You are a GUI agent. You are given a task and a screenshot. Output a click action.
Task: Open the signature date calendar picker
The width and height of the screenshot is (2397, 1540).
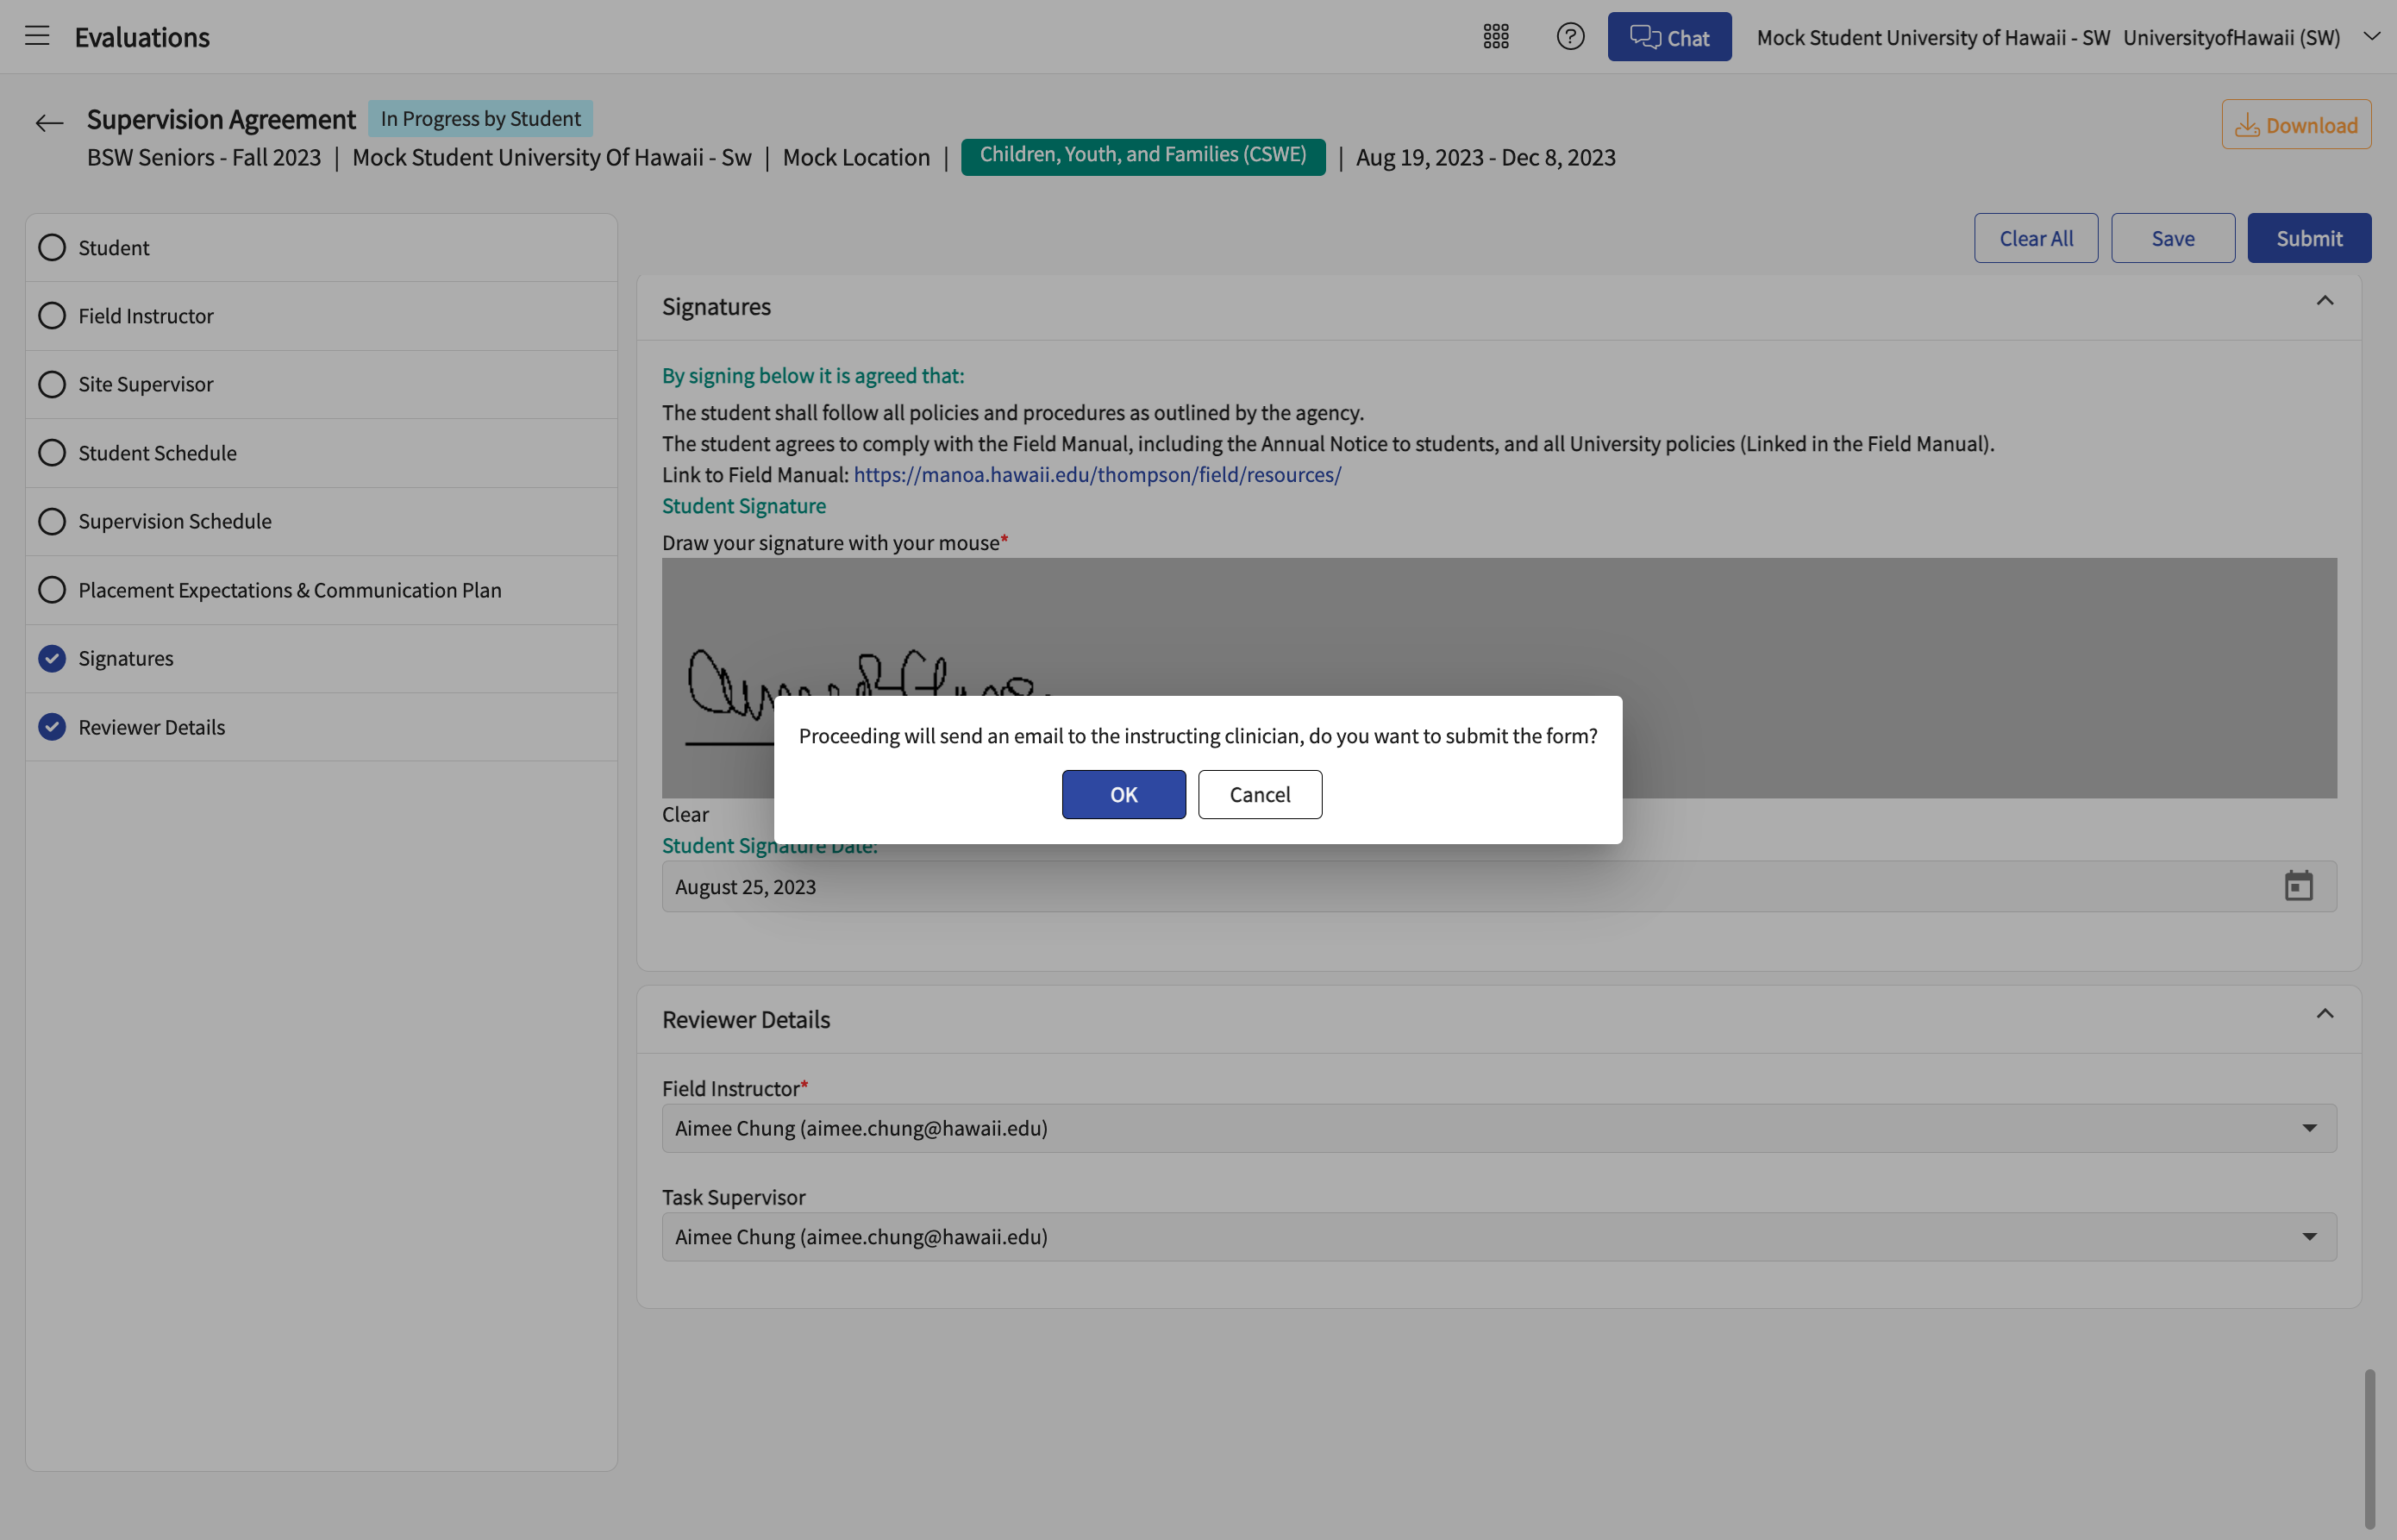2298,886
